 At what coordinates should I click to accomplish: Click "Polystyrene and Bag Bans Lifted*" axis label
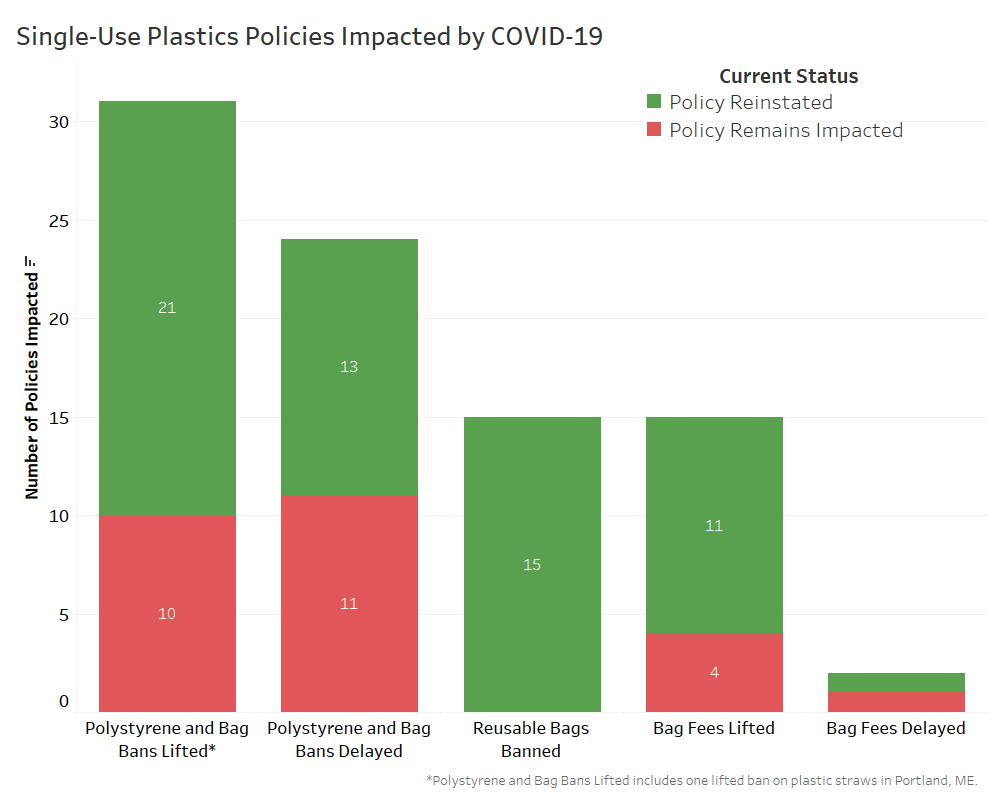pos(167,739)
